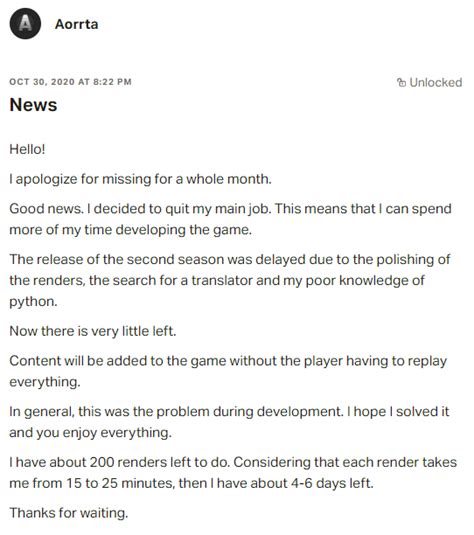Click the 'Good news' quit main job line

pyautogui.click(x=230, y=209)
